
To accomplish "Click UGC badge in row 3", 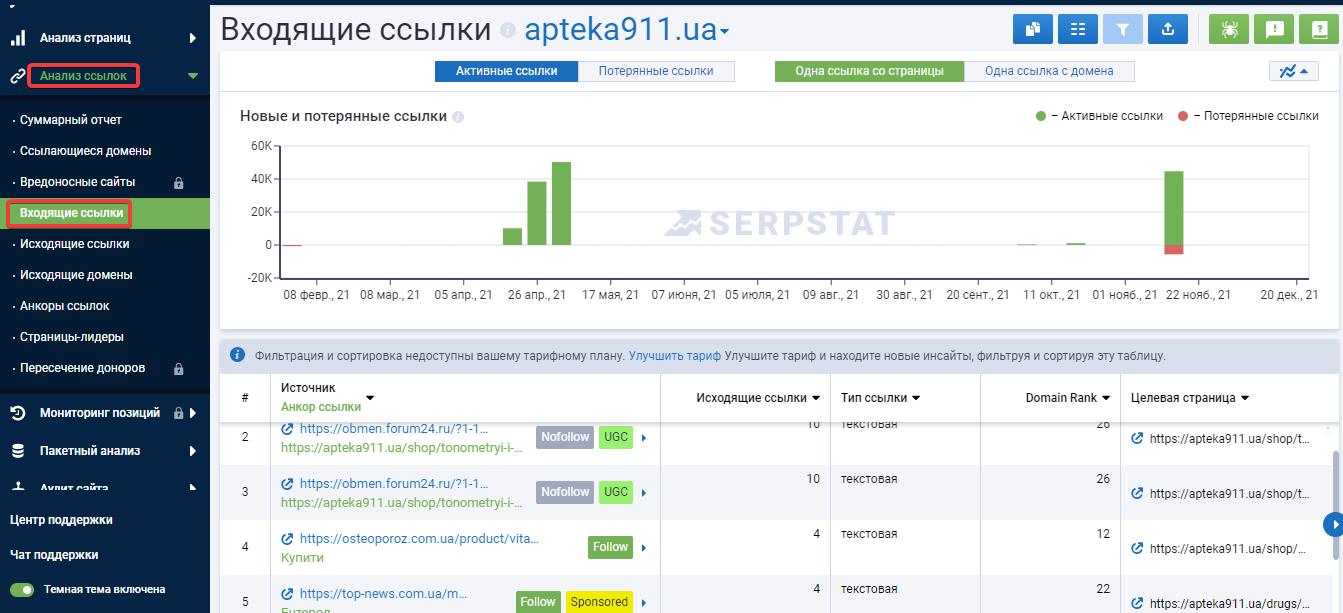I will (616, 492).
